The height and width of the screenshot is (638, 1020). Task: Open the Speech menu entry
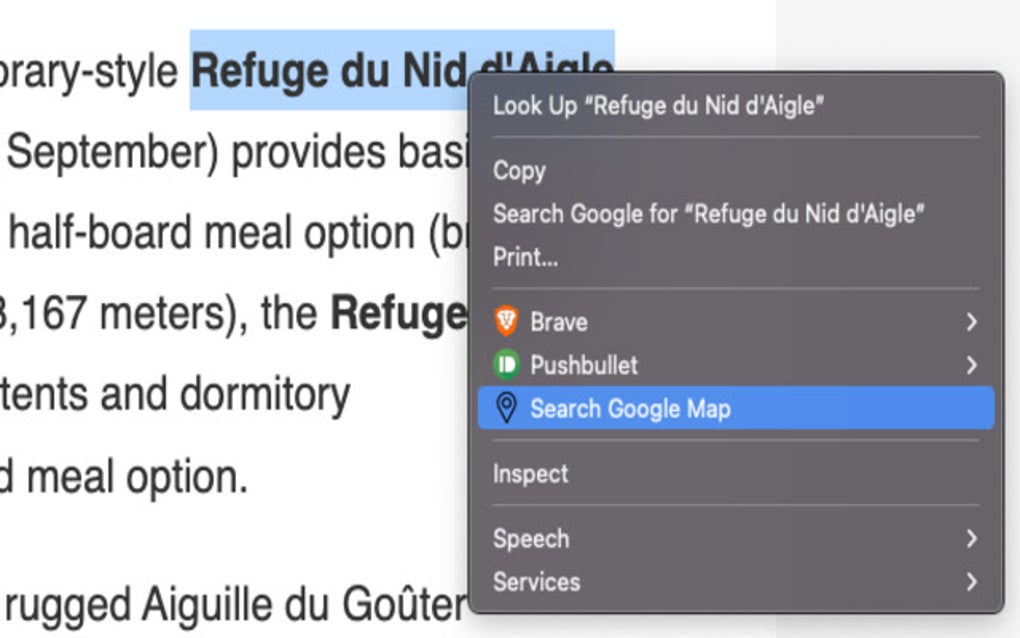coord(531,538)
